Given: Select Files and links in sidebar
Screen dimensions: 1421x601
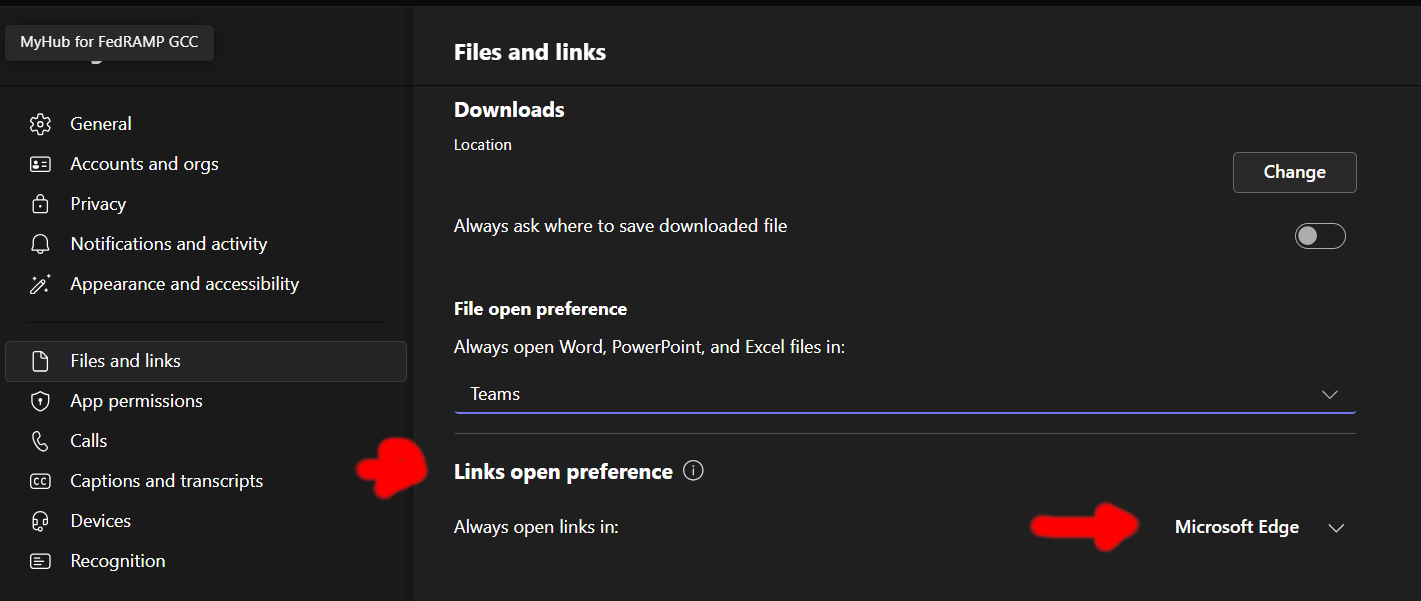Looking at the screenshot, I should (125, 361).
